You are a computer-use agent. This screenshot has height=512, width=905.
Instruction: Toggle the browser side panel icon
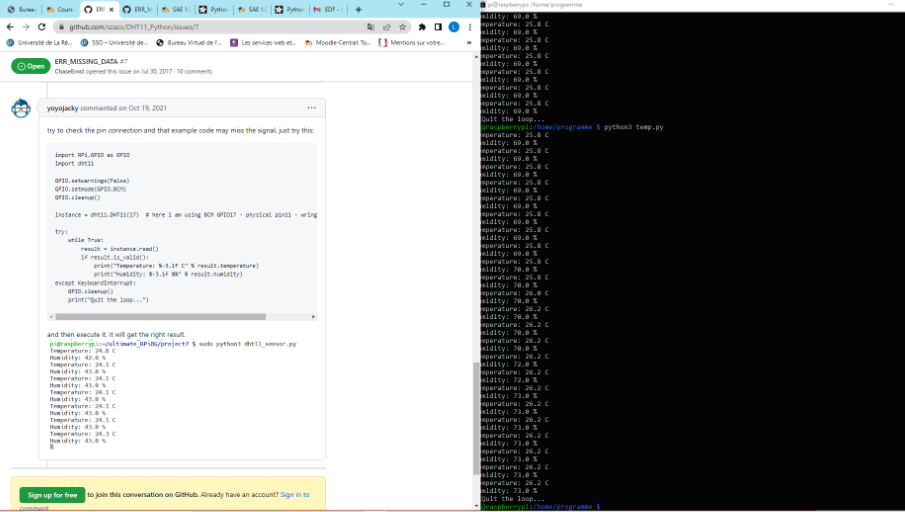tap(437, 27)
